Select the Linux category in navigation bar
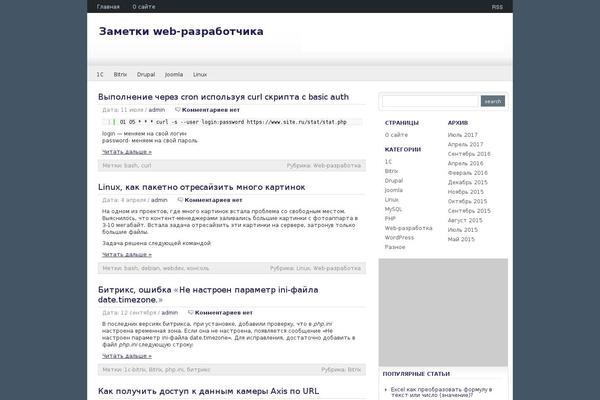This screenshot has width=600, height=400. click(200, 75)
